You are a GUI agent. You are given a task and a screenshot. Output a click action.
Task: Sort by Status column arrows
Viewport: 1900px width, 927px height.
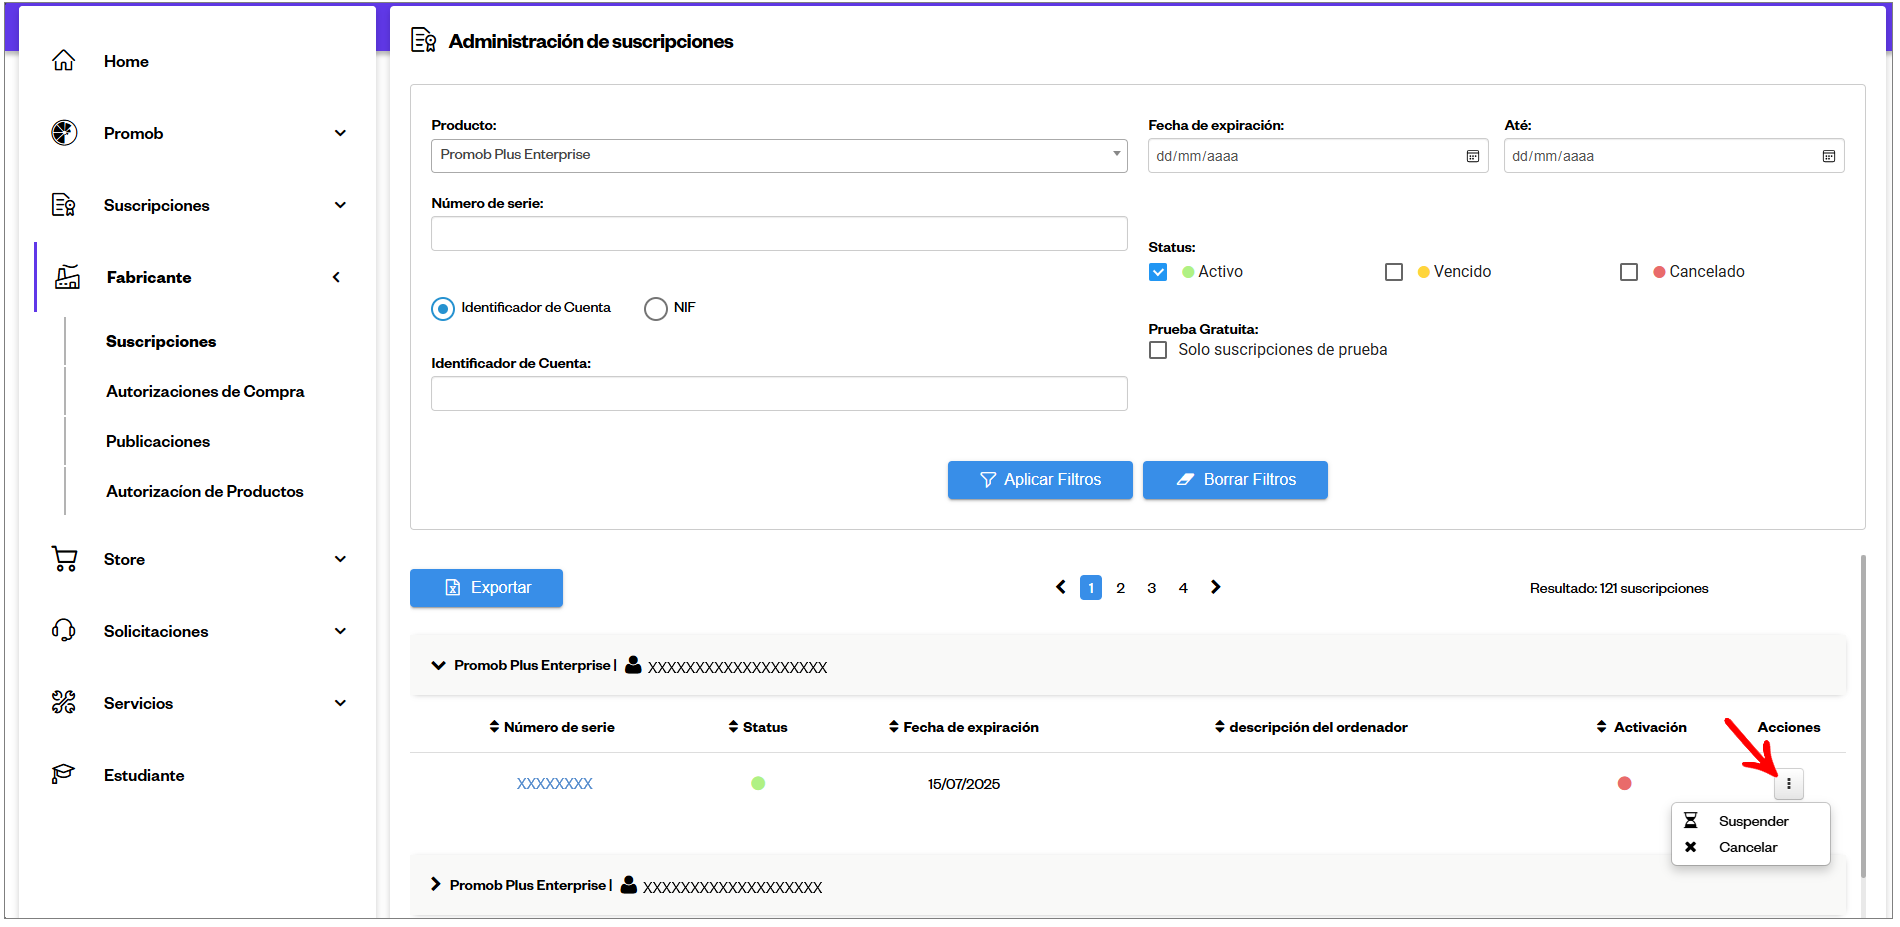pyautogui.click(x=734, y=727)
